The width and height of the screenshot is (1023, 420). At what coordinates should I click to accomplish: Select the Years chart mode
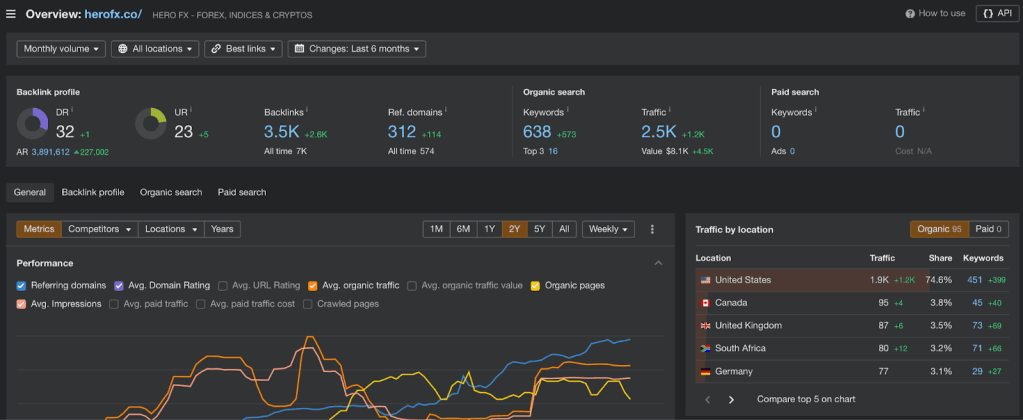pyautogui.click(x=222, y=229)
